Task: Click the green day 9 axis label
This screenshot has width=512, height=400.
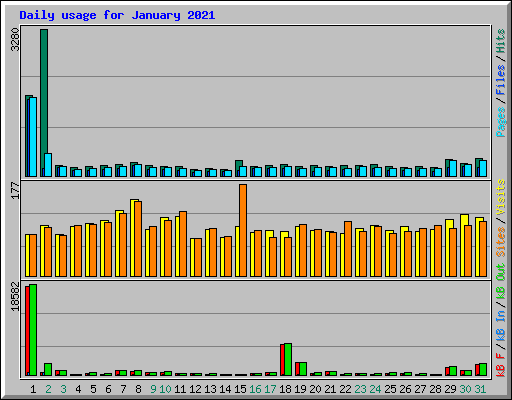Action: [x=153, y=389]
